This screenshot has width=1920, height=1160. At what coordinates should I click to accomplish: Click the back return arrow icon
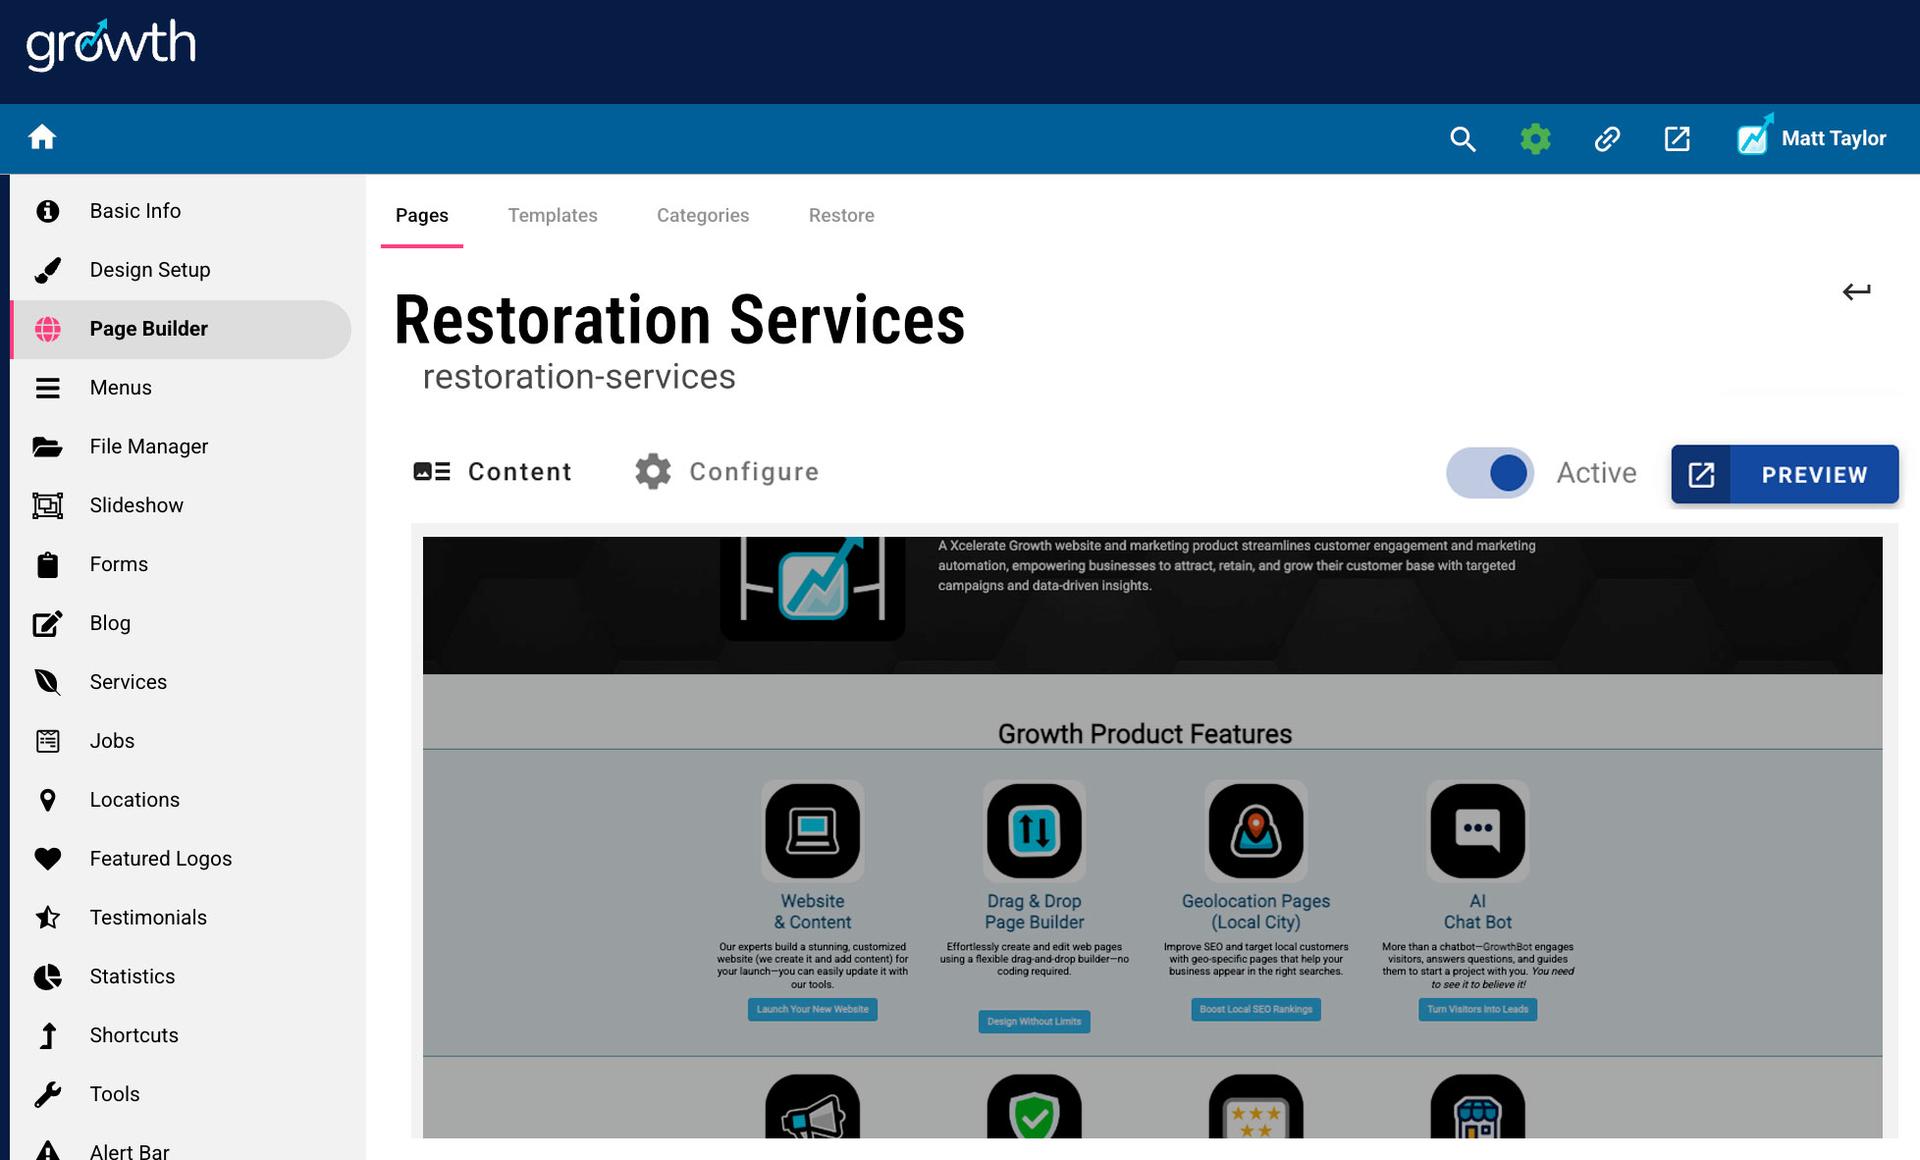click(1856, 292)
